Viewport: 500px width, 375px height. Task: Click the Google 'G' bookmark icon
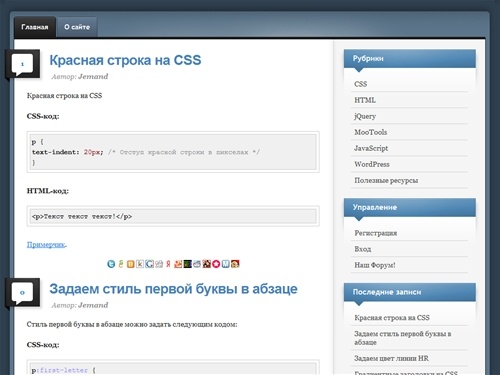pyautogui.click(x=149, y=264)
